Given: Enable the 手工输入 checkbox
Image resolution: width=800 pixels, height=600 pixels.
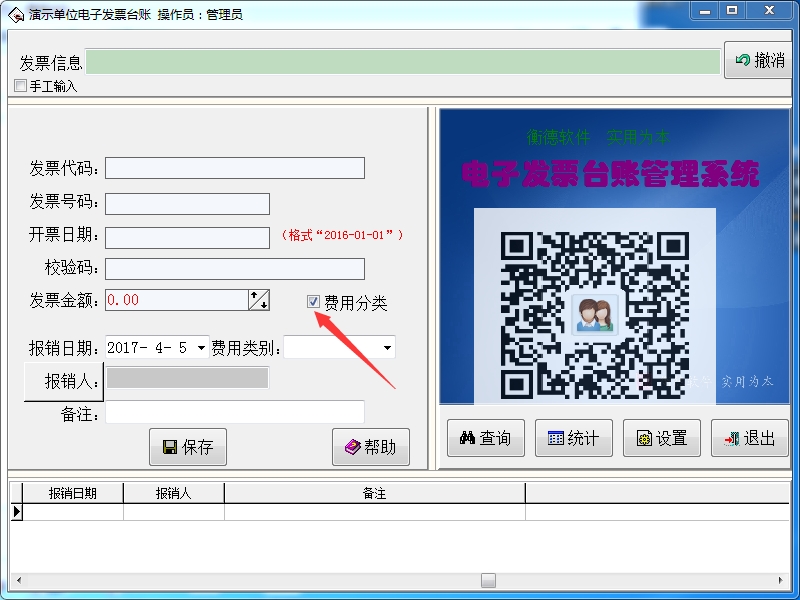Looking at the screenshot, I should click(x=20, y=86).
